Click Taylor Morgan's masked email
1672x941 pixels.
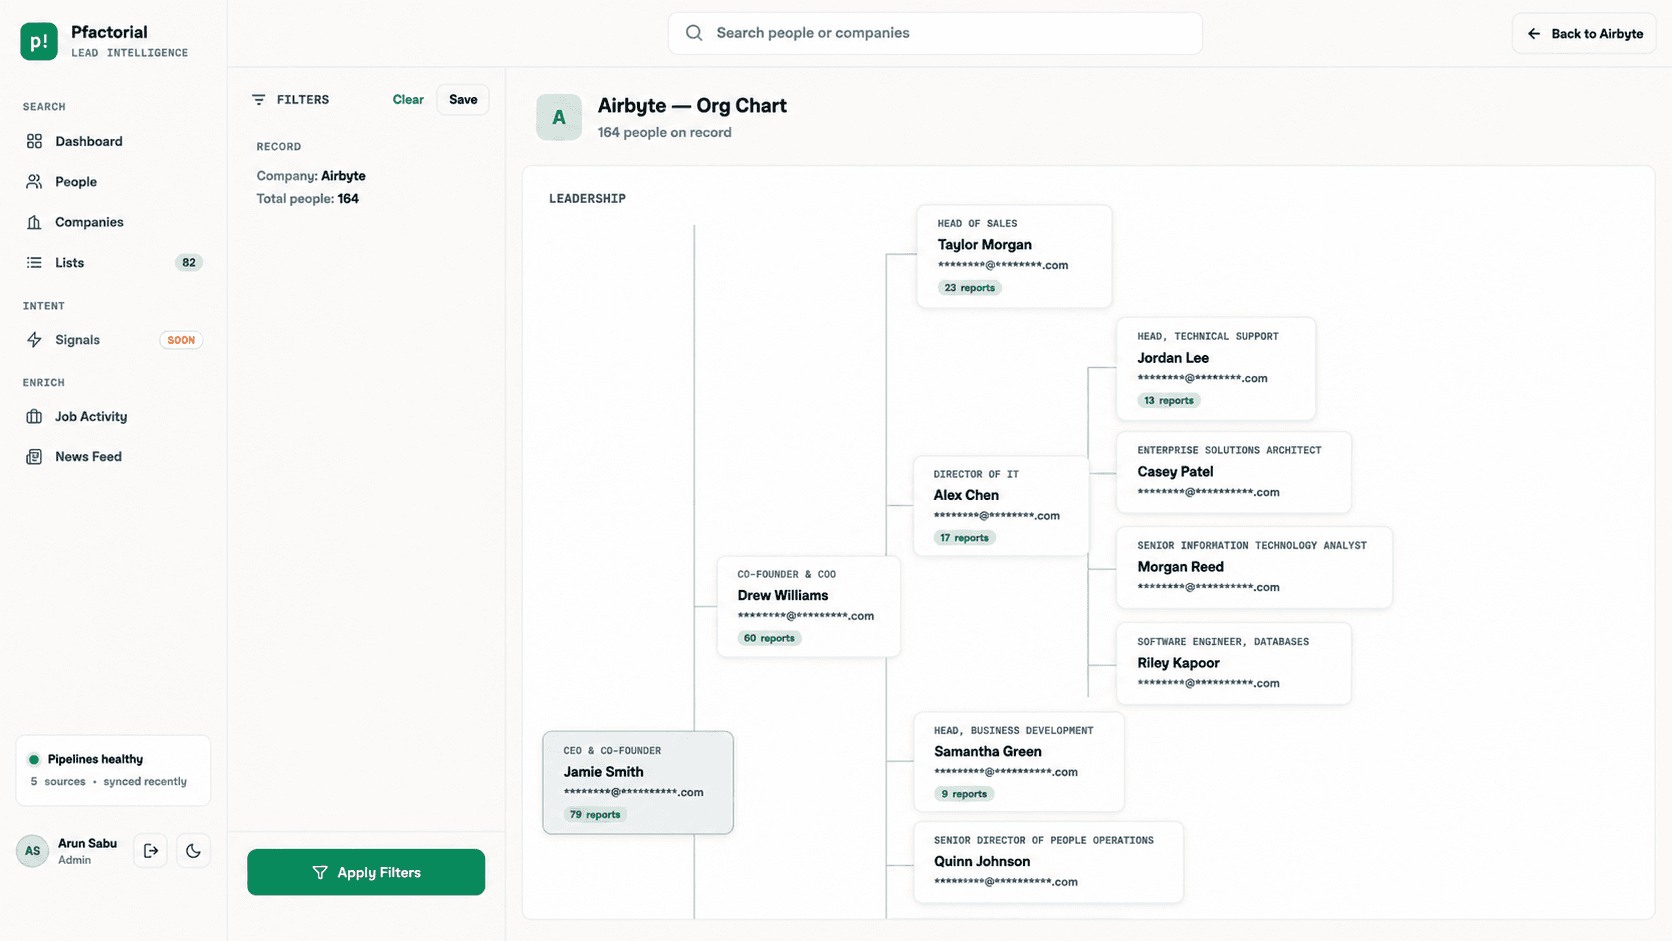[1003, 265]
